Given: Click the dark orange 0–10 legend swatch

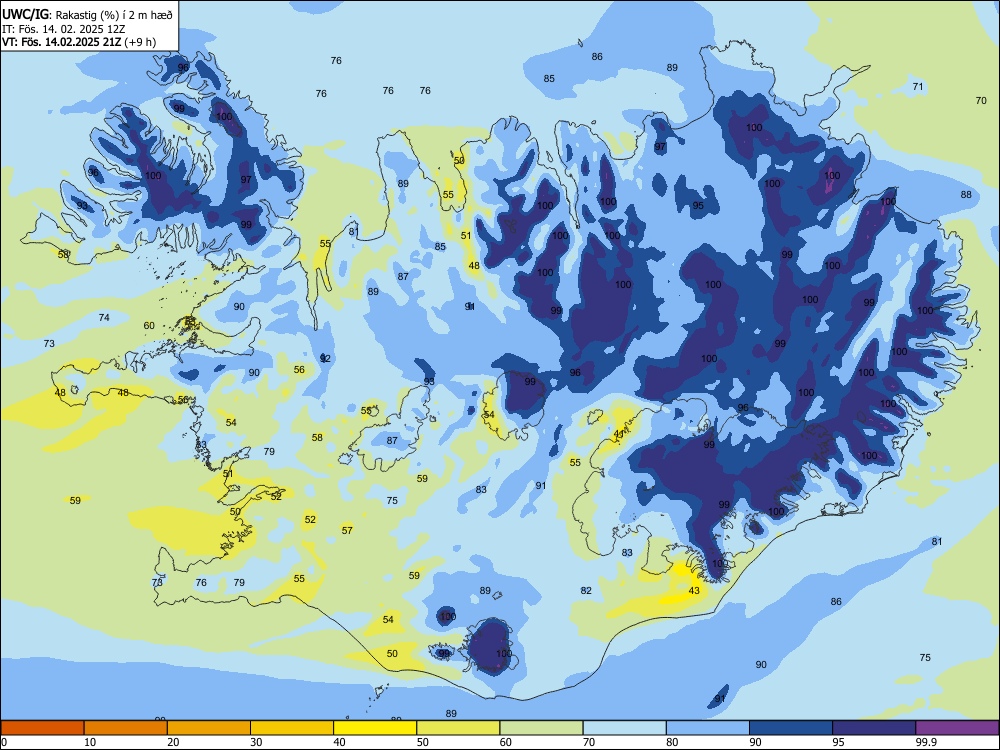Looking at the screenshot, I should tap(42, 728).
